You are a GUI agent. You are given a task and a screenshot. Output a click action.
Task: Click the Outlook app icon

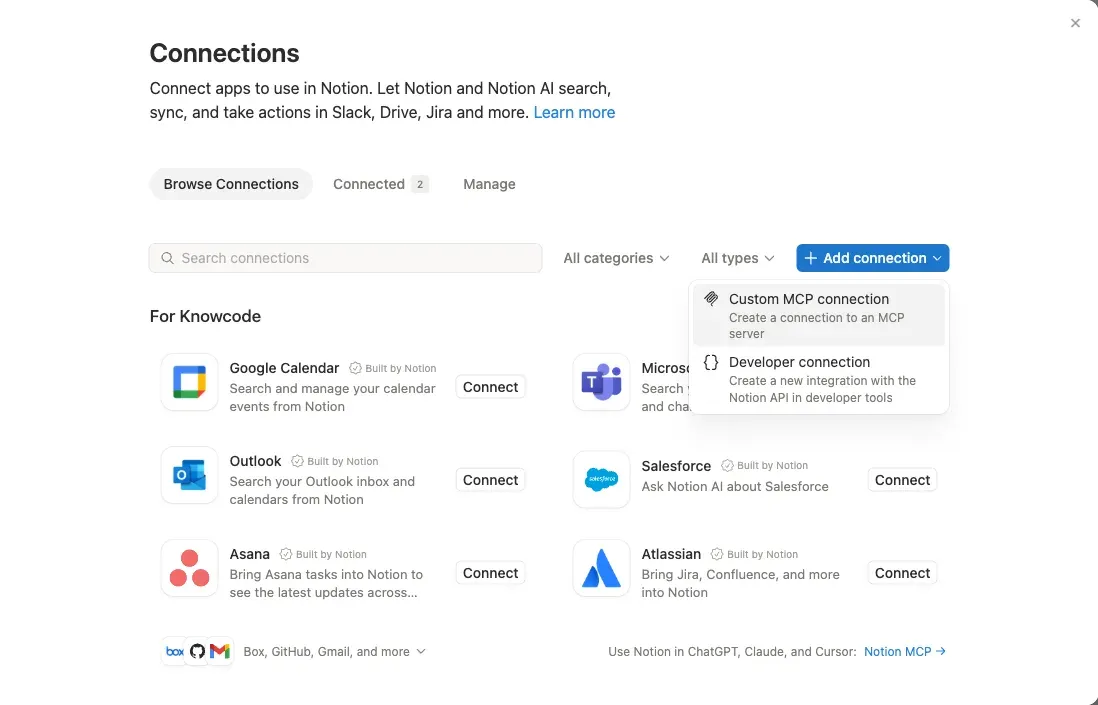(189, 475)
